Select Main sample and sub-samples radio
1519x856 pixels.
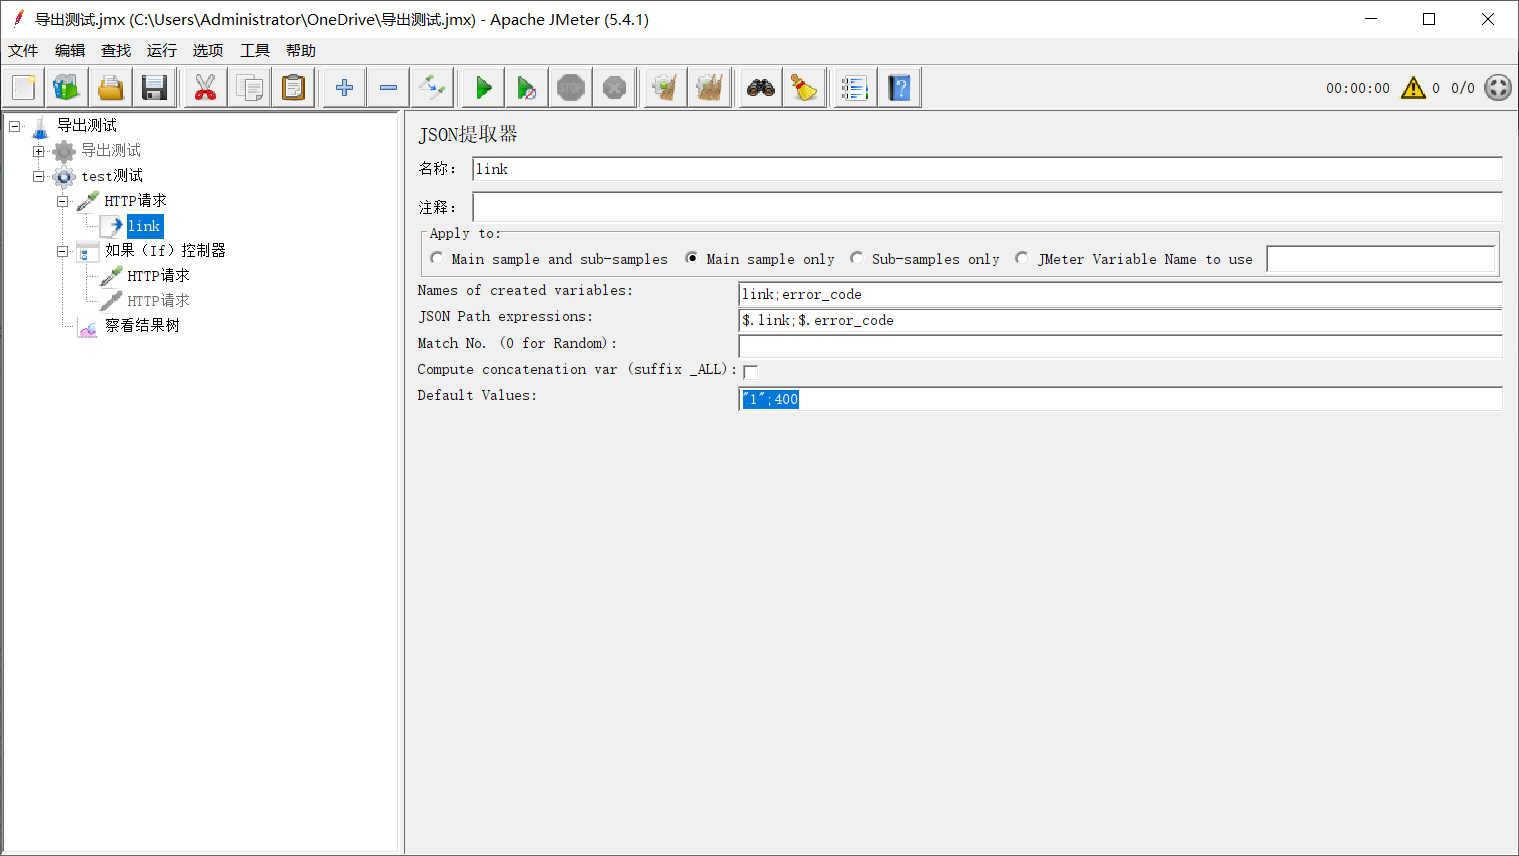[x=437, y=258]
